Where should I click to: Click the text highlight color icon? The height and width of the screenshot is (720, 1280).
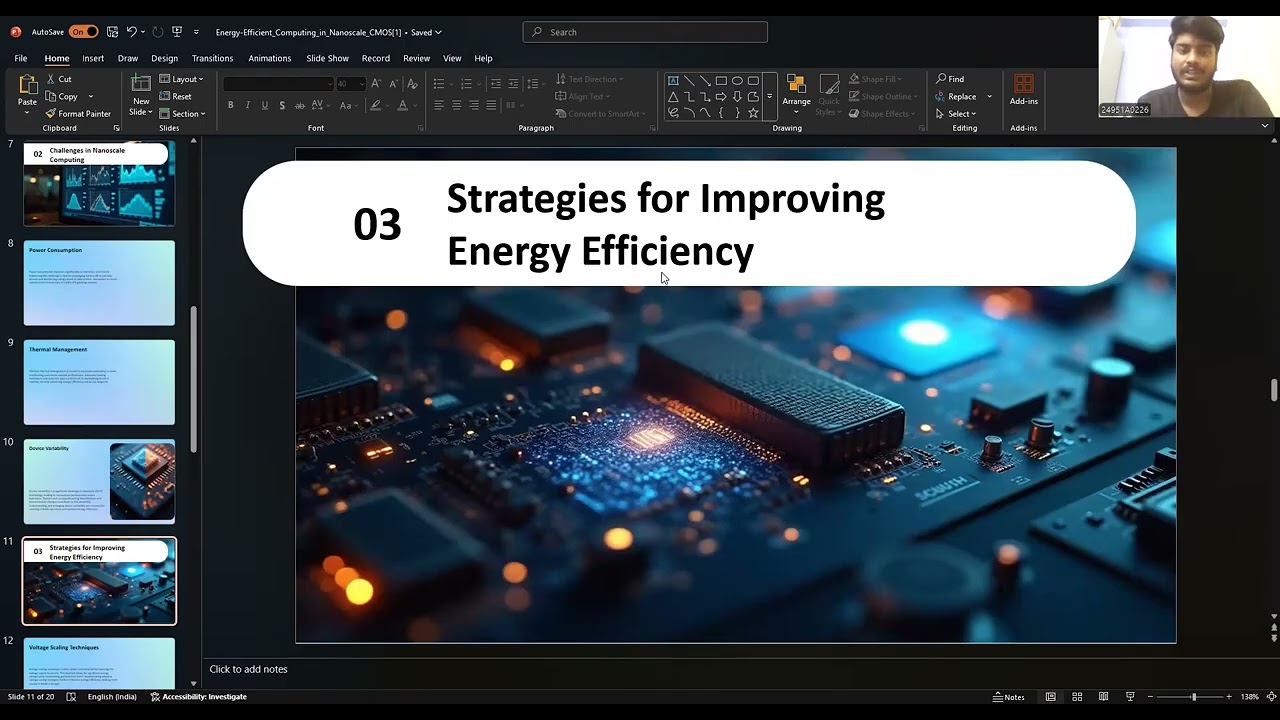pyautogui.click(x=376, y=105)
